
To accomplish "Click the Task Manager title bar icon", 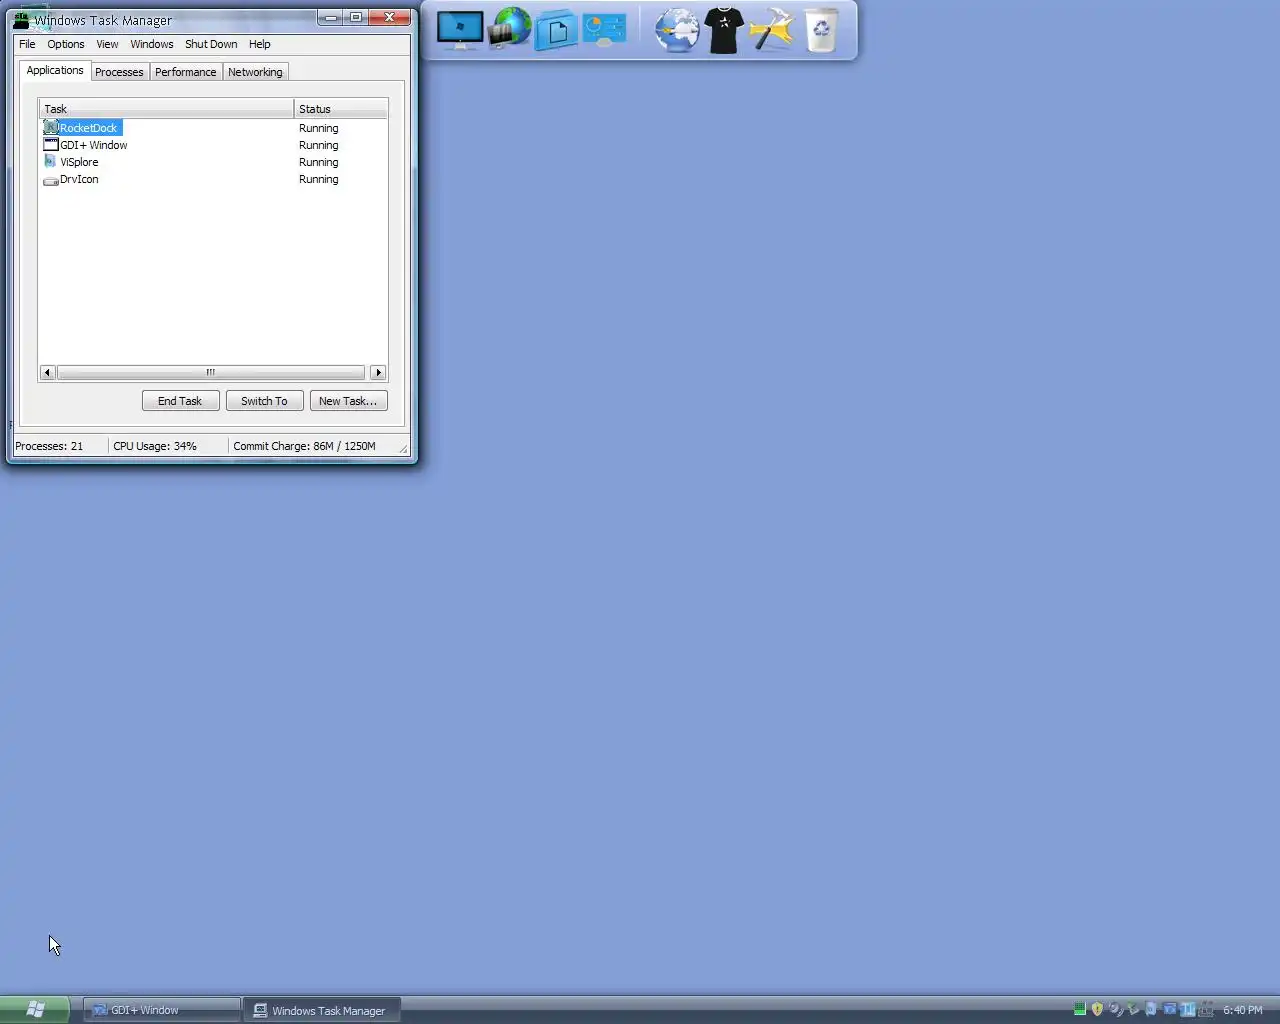I will coord(21,19).
